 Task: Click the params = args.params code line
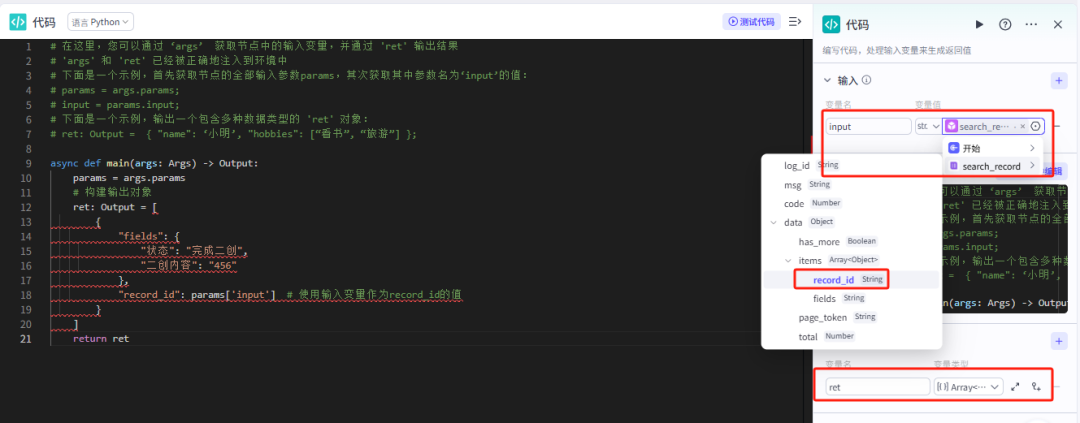[129, 178]
